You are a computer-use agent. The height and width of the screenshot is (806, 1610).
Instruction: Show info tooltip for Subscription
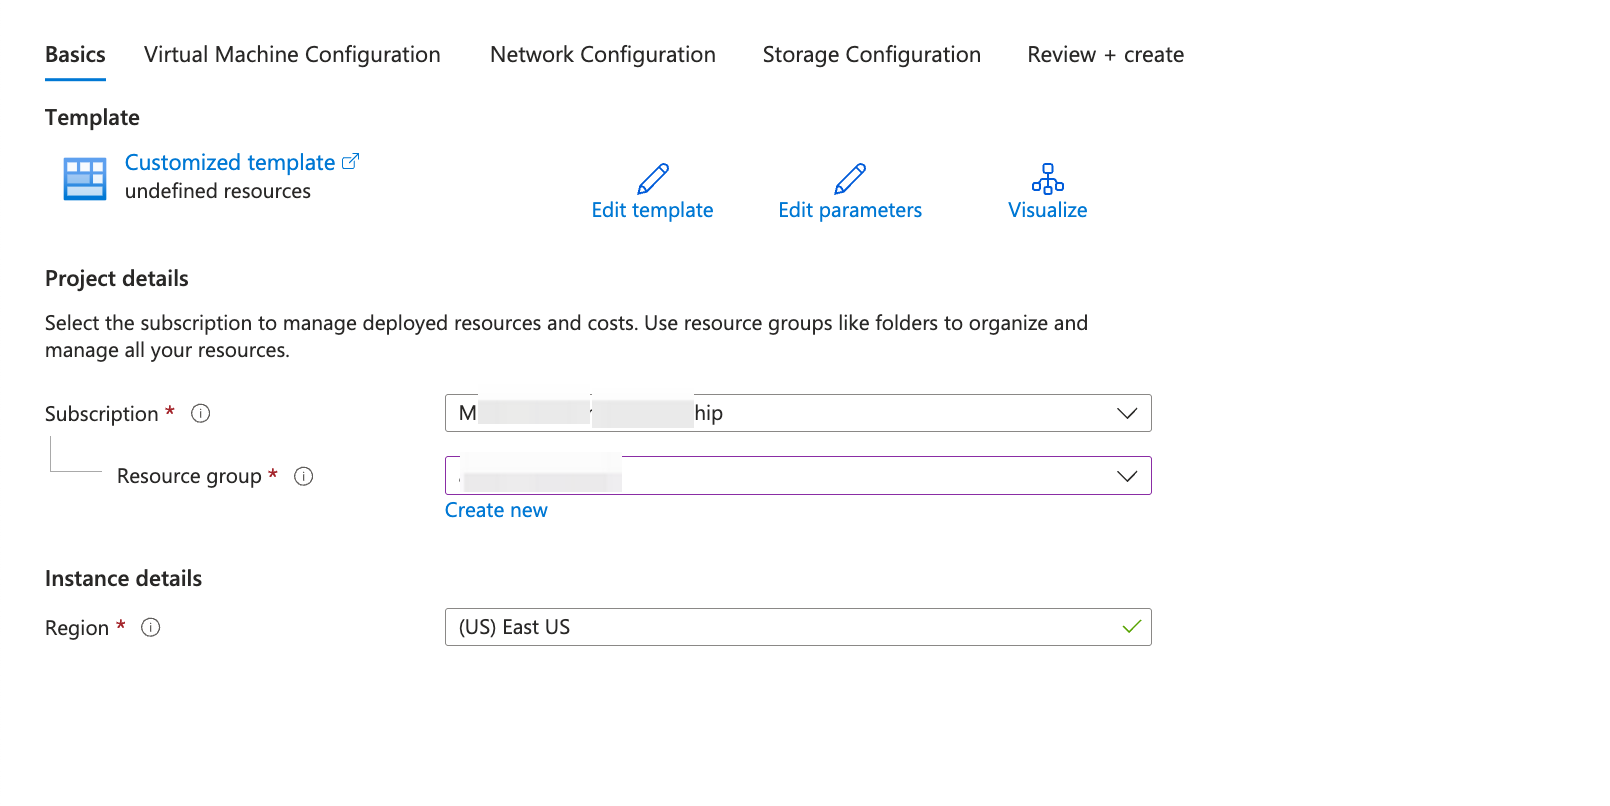201,414
